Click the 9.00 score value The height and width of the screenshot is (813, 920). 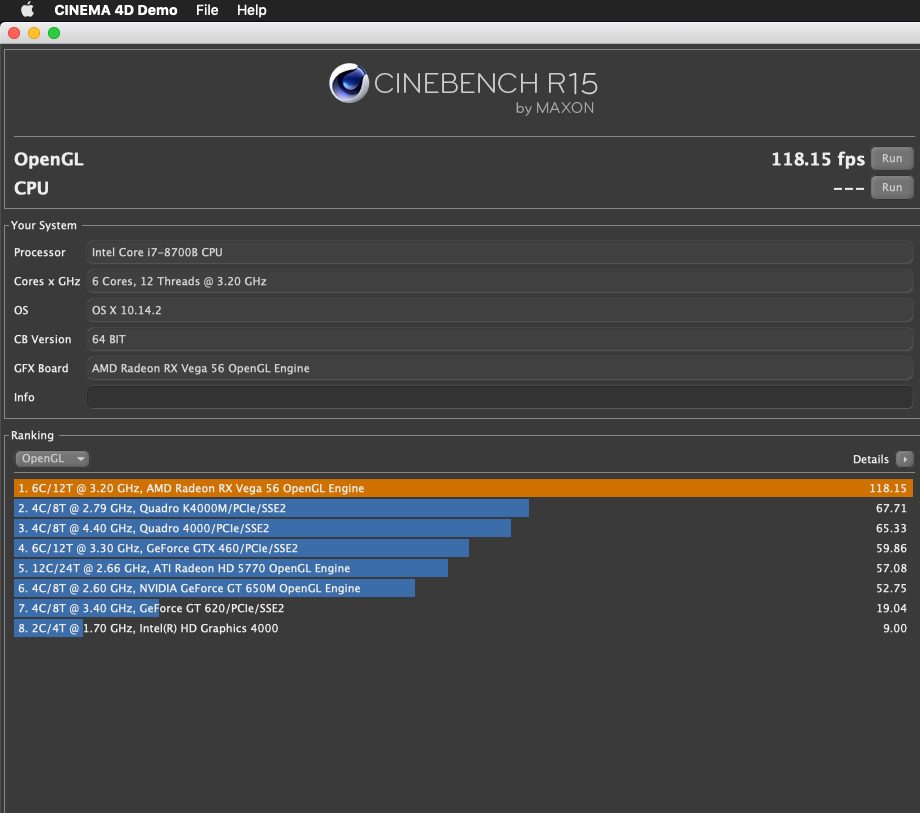point(895,628)
